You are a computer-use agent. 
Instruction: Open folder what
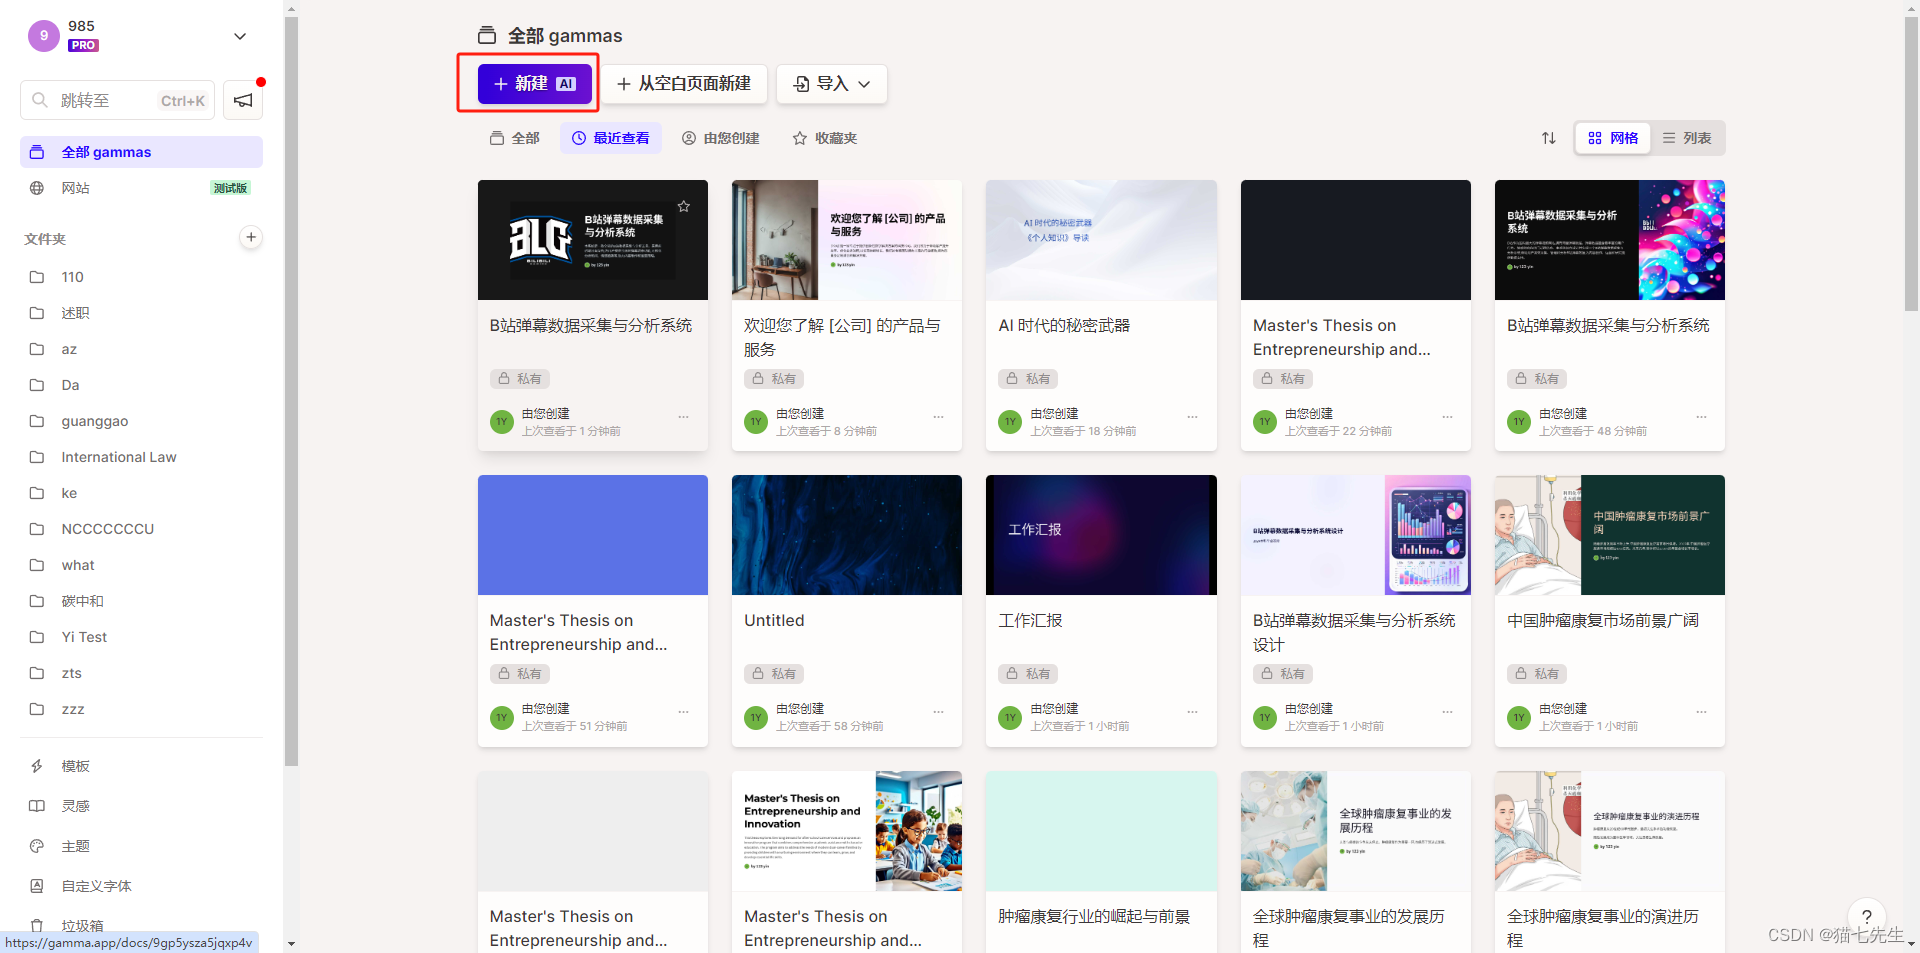pyautogui.click(x=141, y=565)
